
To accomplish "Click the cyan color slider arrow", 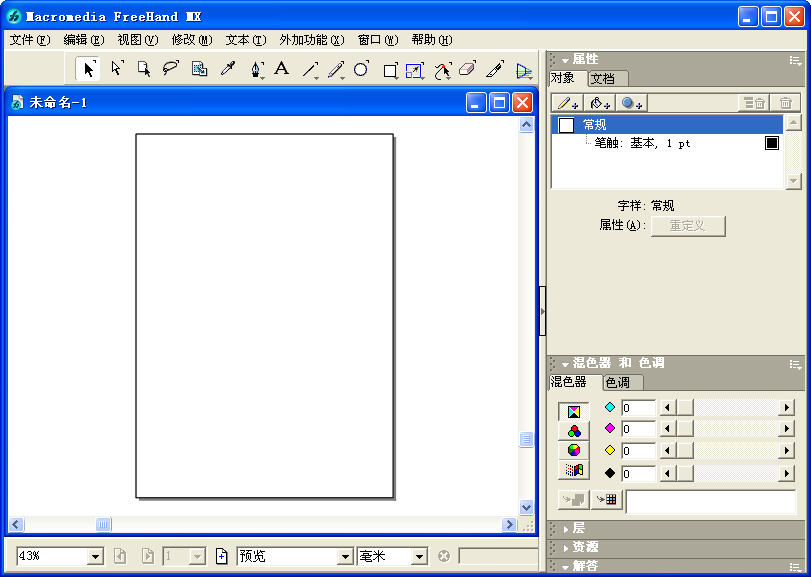I will coord(665,408).
